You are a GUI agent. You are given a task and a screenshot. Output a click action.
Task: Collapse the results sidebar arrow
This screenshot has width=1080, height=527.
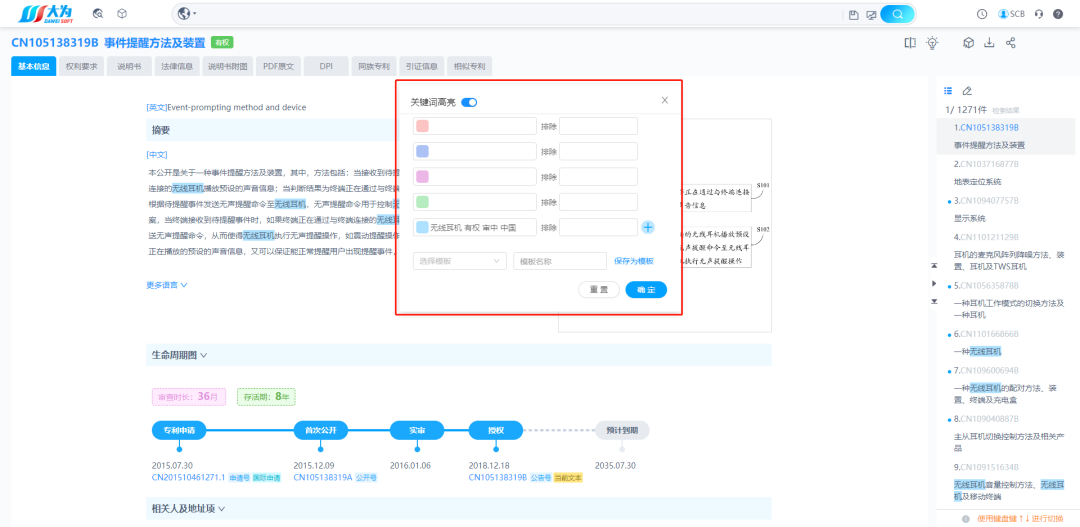tap(934, 283)
